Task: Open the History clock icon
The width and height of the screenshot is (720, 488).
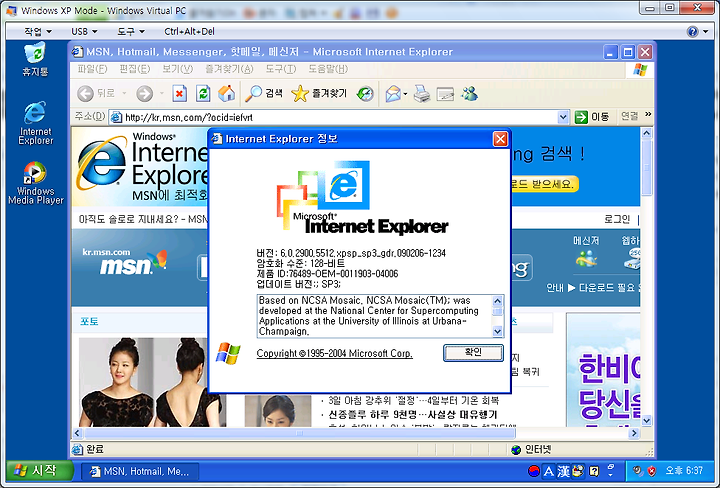Action: click(x=365, y=94)
